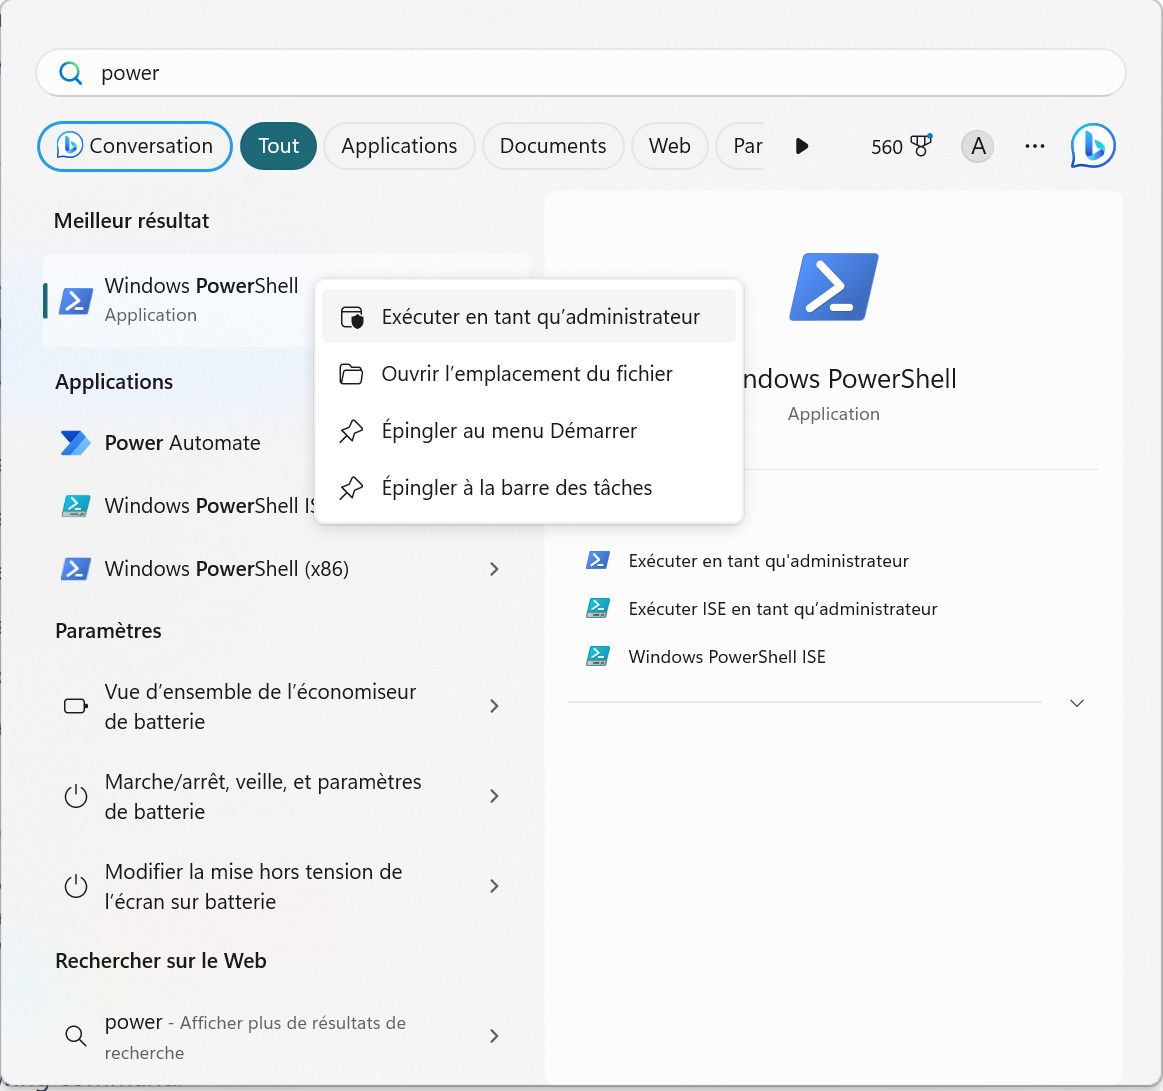The height and width of the screenshot is (1091, 1163).
Task: Click the large PowerShell logo in preview
Action: [834, 287]
